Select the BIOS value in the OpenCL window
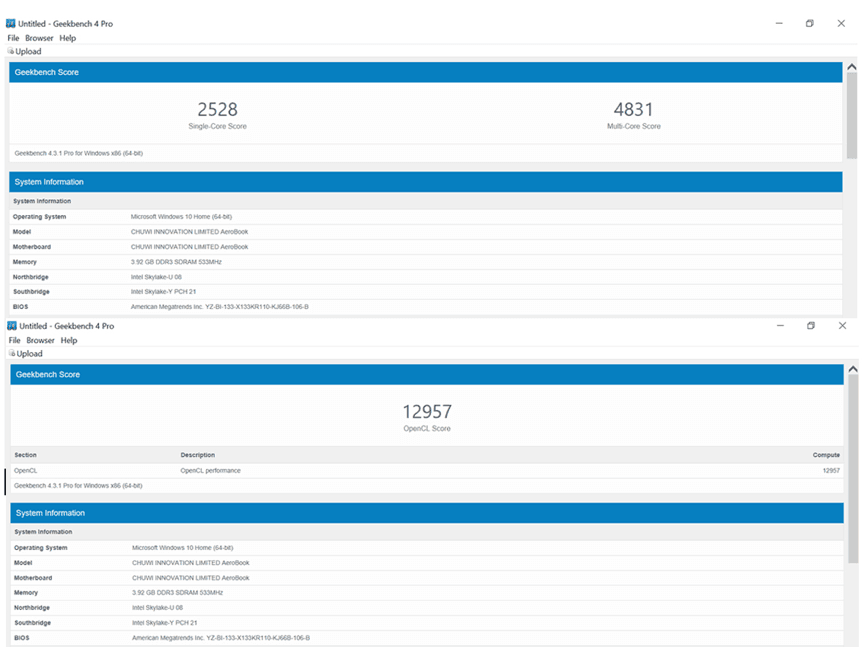862x647 pixels. click(221, 638)
